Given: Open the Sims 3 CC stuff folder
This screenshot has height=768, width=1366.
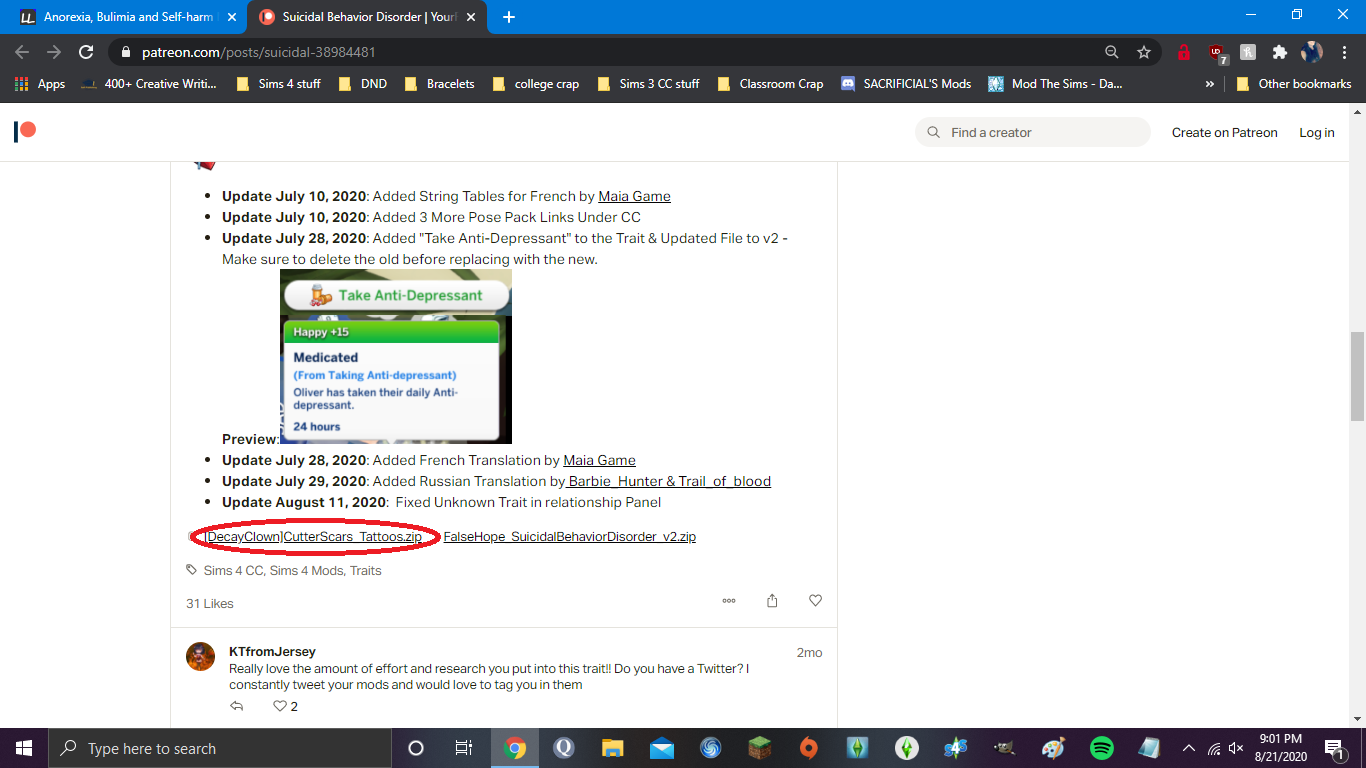Looking at the screenshot, I should [x=648, y=84].
